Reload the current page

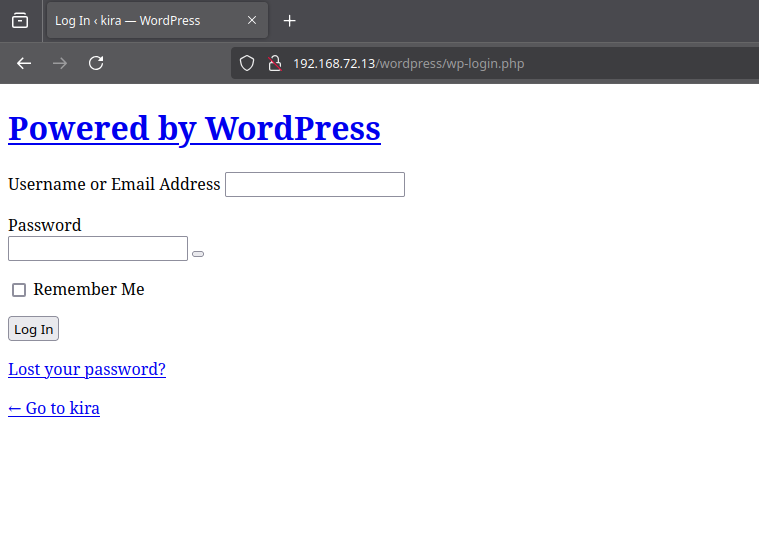tap(96, 63)
